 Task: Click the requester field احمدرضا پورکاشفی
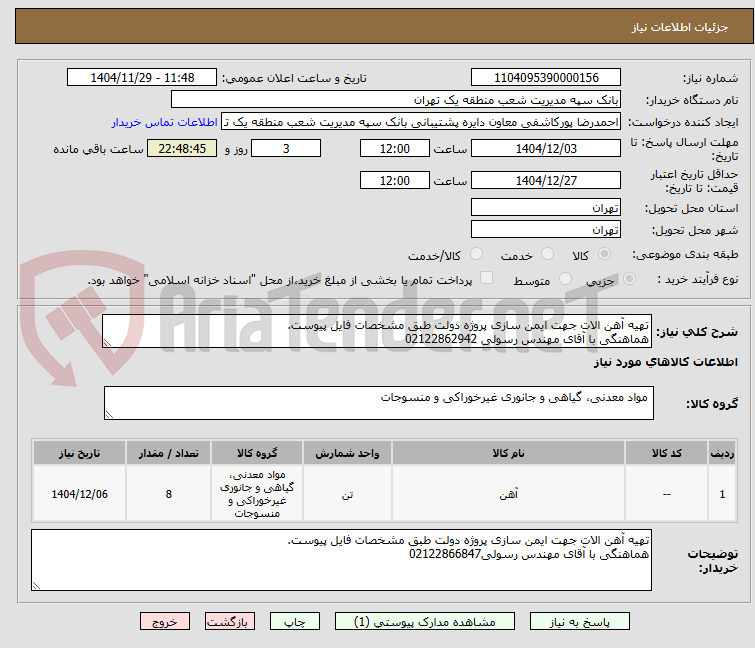[x=421, y=122]
